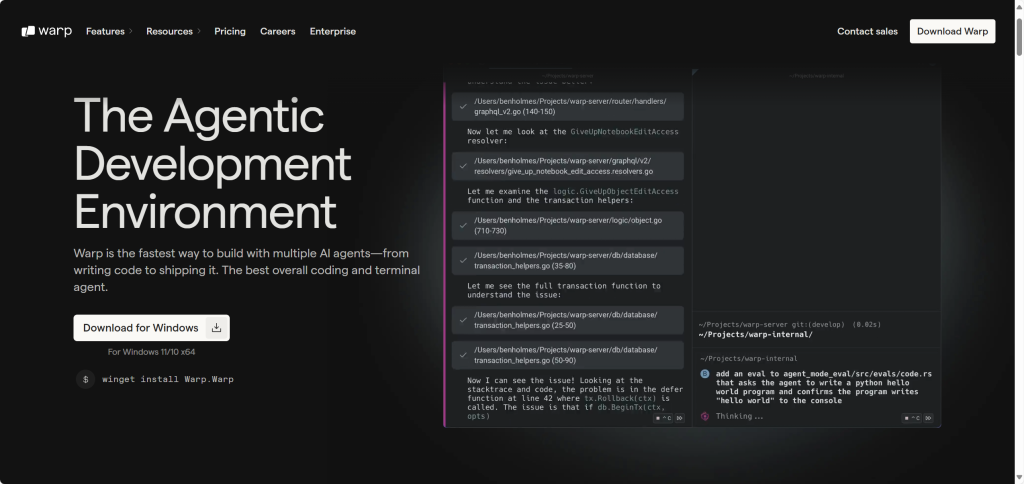Viewport: 1024px width, 484px height.
Task: Click the logic.GiveUpObjectEditAccess code reference
Action: [x=616, y=191]
